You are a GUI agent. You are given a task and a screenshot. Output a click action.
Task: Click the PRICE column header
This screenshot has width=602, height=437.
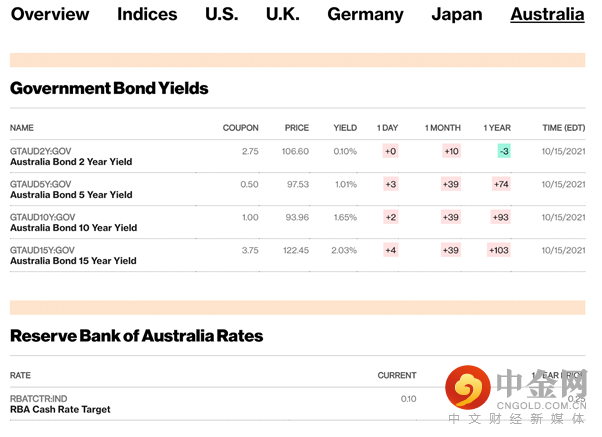click(x=296, y=128)
